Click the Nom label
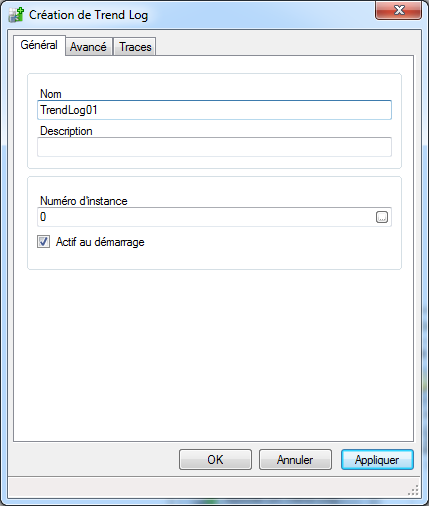Image resolution: width=429 pixels, height=506 pixels. click(51, 94)
